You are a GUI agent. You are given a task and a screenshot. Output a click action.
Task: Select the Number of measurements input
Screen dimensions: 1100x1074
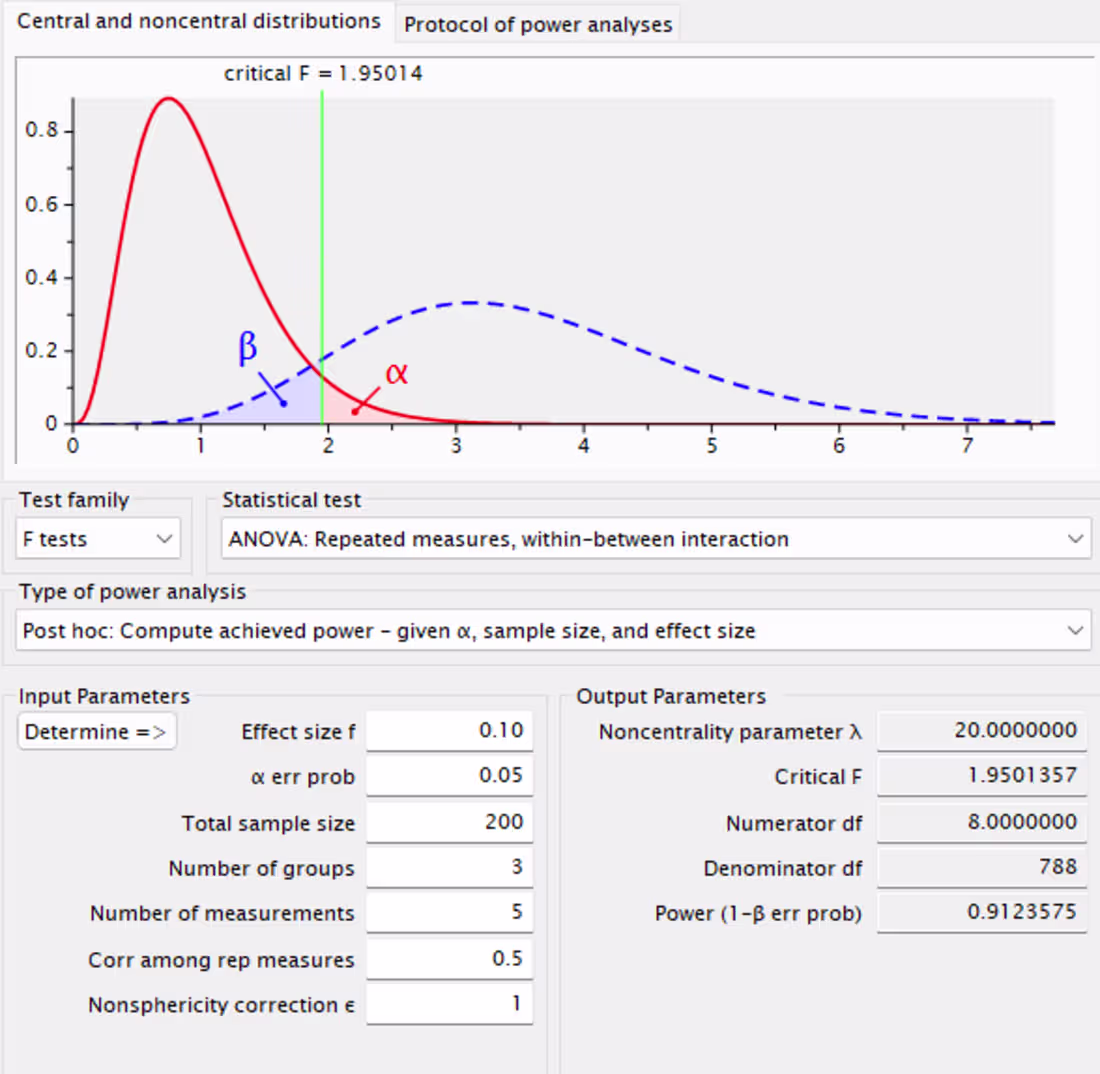449,912
